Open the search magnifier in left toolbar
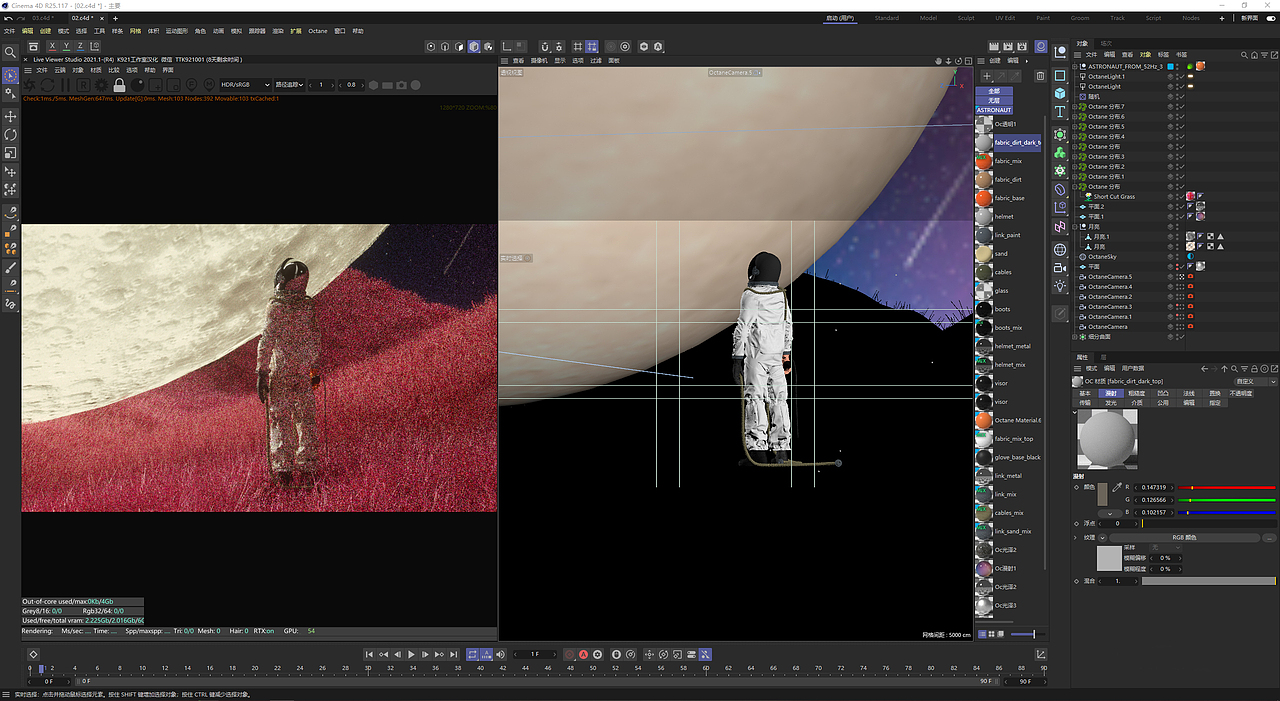The height and width of the screenshot is (701, 1280). click(11, 52)
